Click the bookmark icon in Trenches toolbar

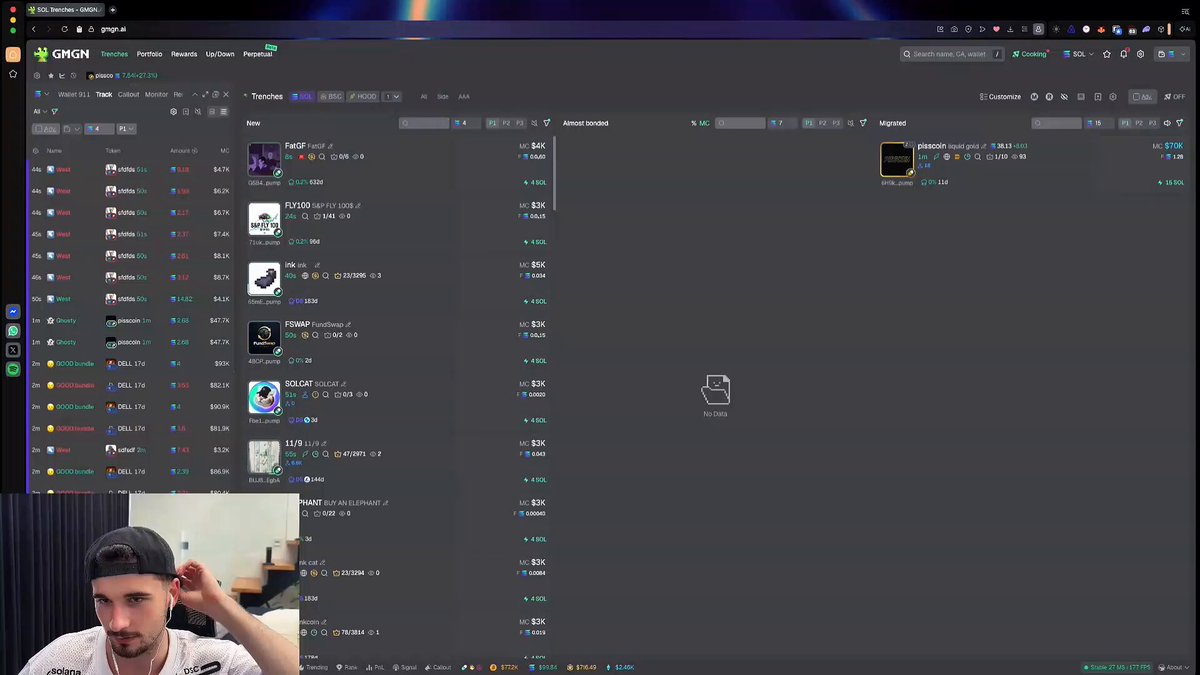[x=1097, y=97]
